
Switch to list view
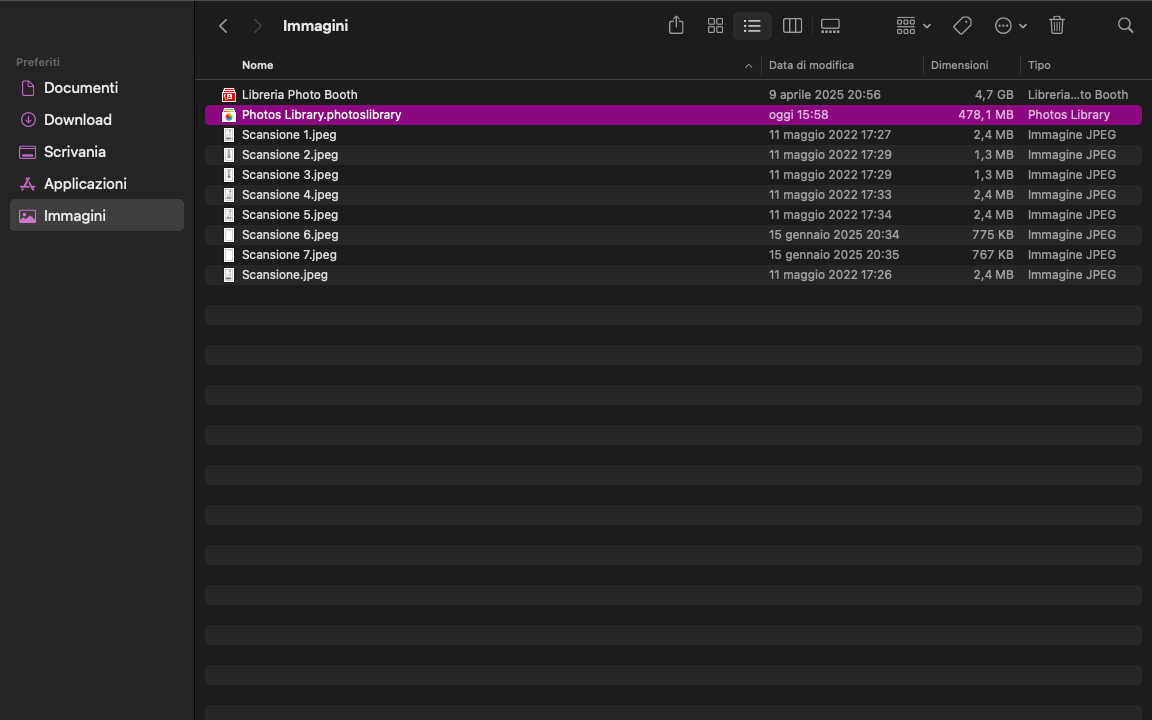point(752,26)
